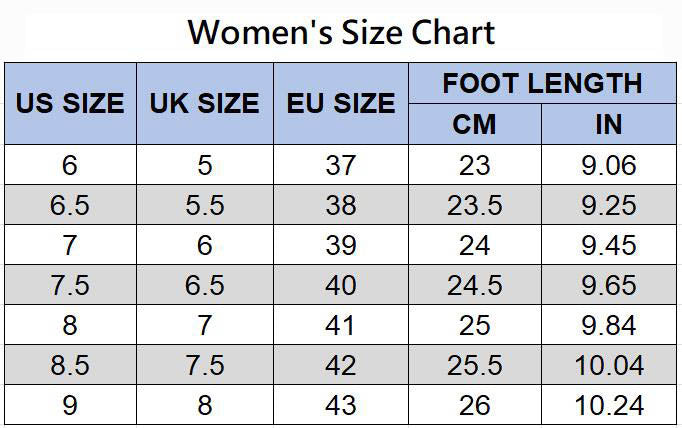Click the 9.45 inches cell
This screenshot has width=682, height=428.
pos(609,245)
